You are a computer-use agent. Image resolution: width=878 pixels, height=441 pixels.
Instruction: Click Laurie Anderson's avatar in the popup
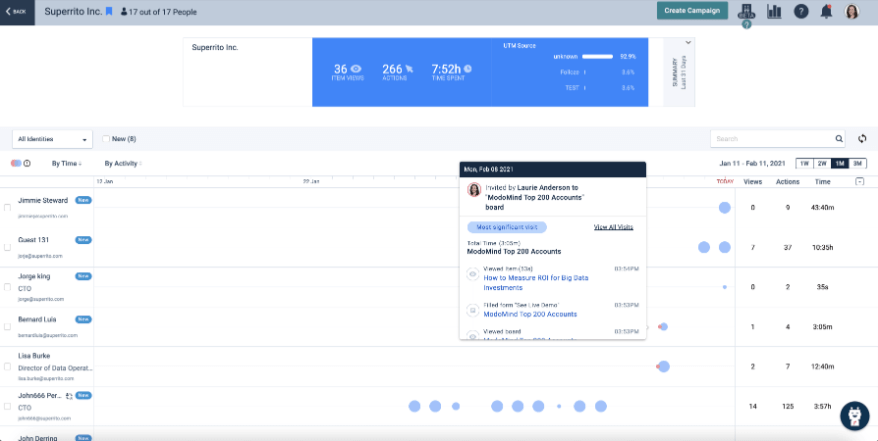(474, 189)
